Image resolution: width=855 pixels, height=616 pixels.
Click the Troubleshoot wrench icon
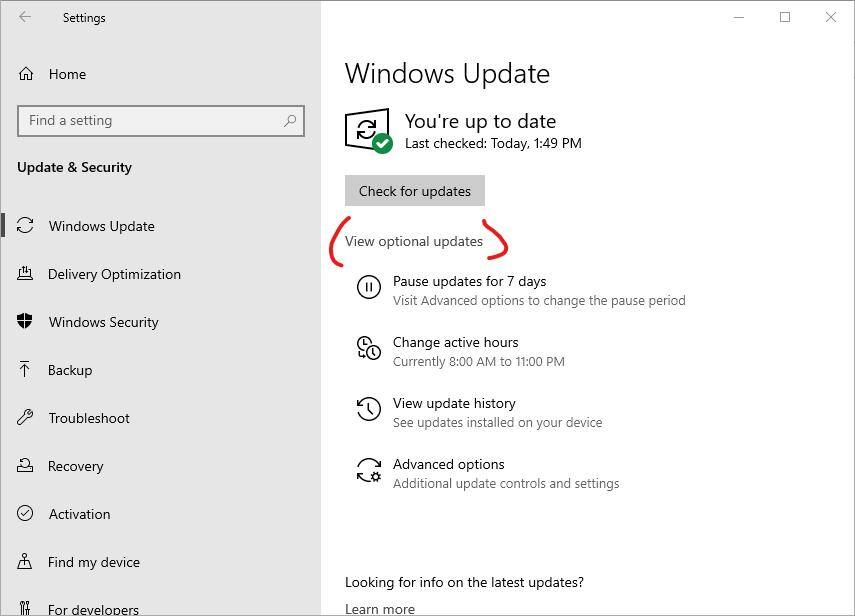tap(26, 418)
